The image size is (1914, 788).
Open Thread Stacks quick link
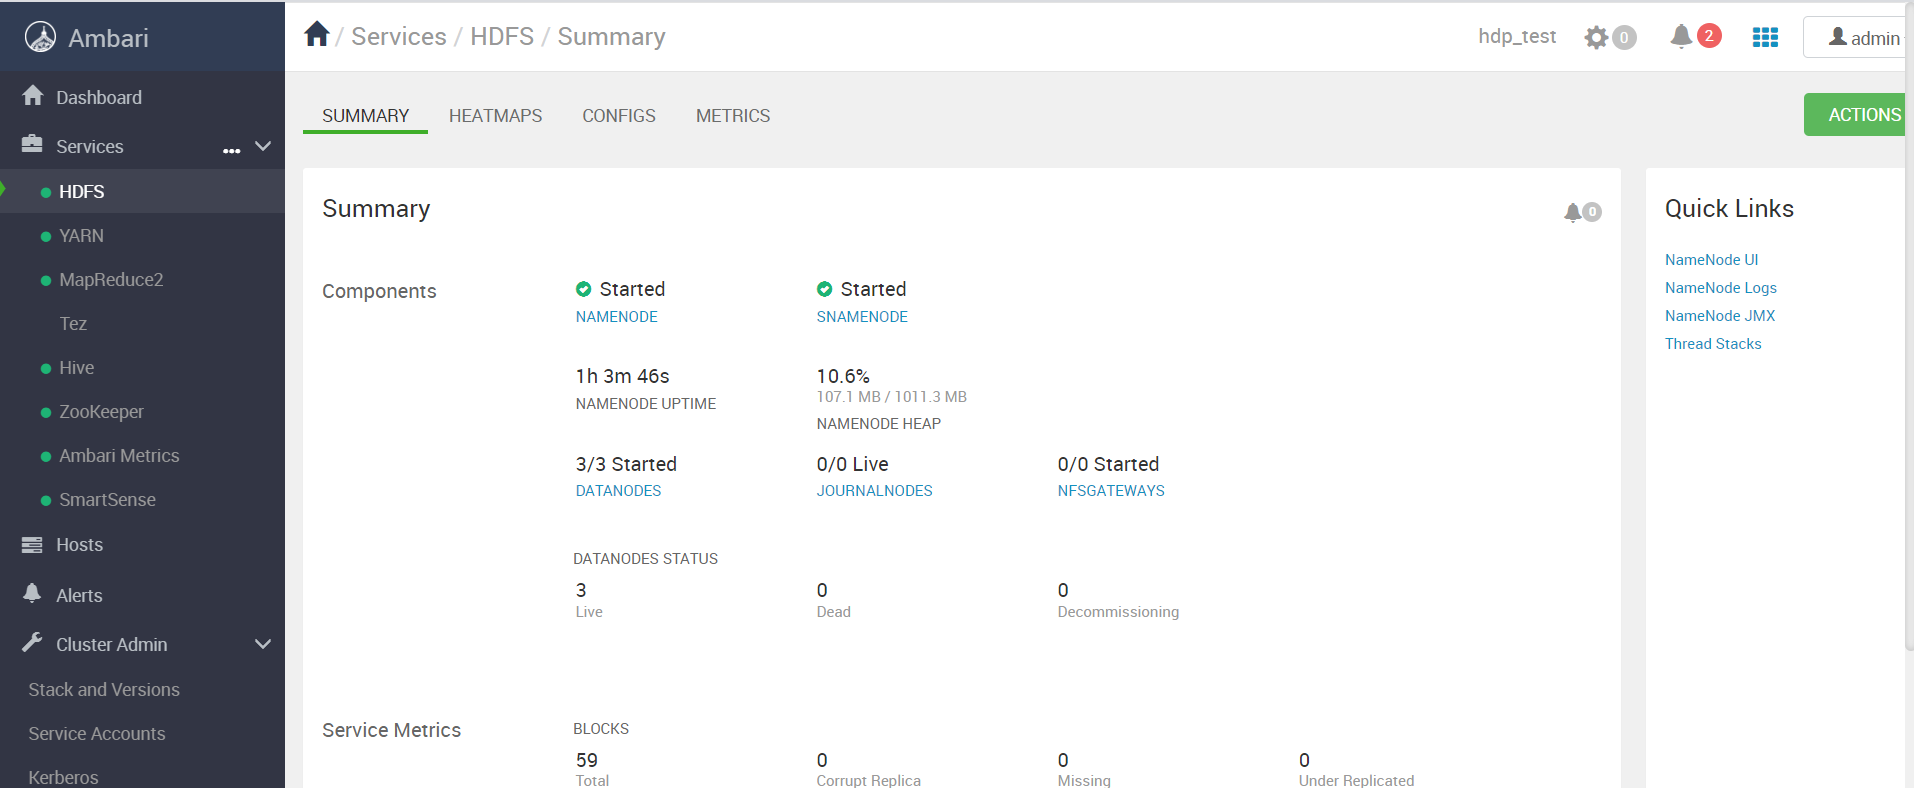1713,344
